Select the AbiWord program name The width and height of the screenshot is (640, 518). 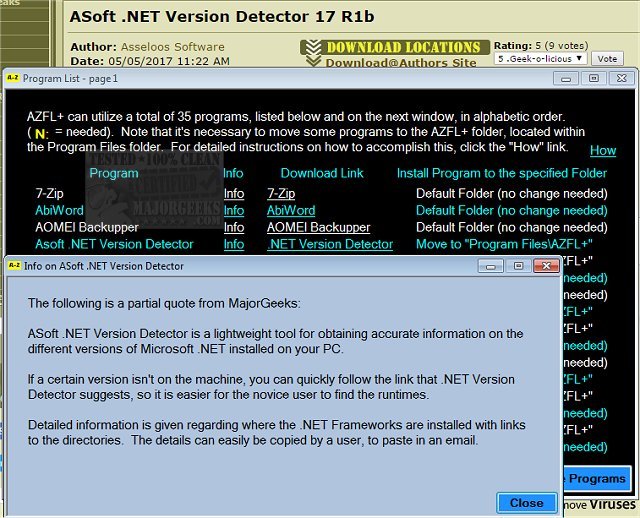point(60,210)
